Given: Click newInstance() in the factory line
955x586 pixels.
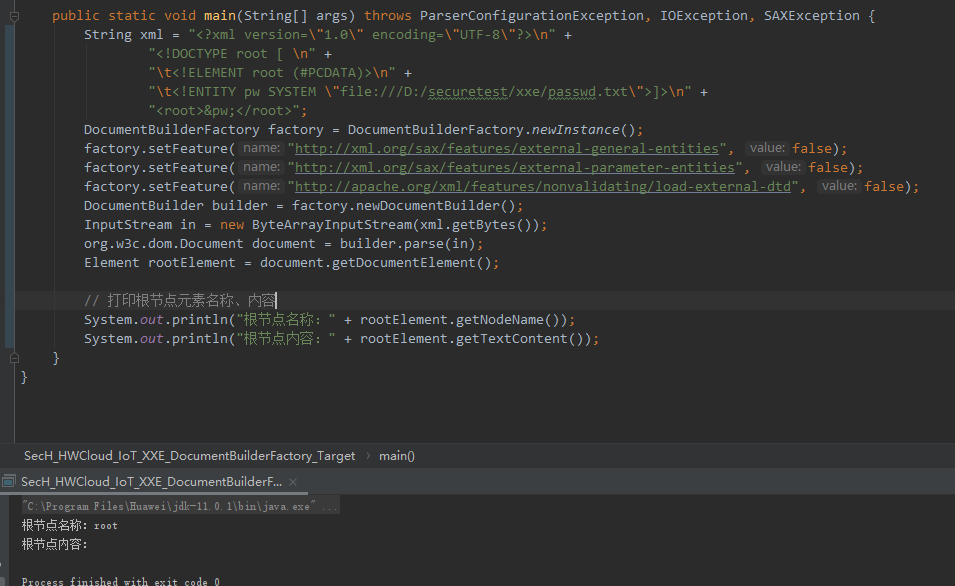Looking at the screenshot, I should coord(583,130).
